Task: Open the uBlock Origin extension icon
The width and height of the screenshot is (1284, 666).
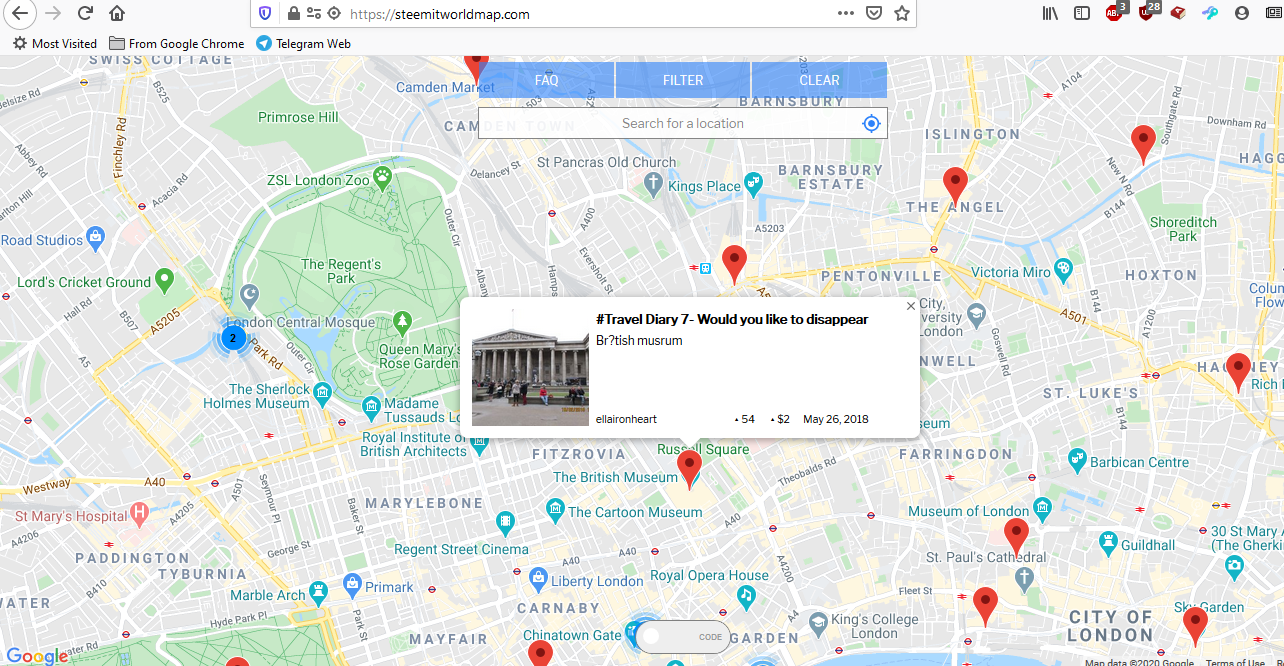Action: 1148,12
